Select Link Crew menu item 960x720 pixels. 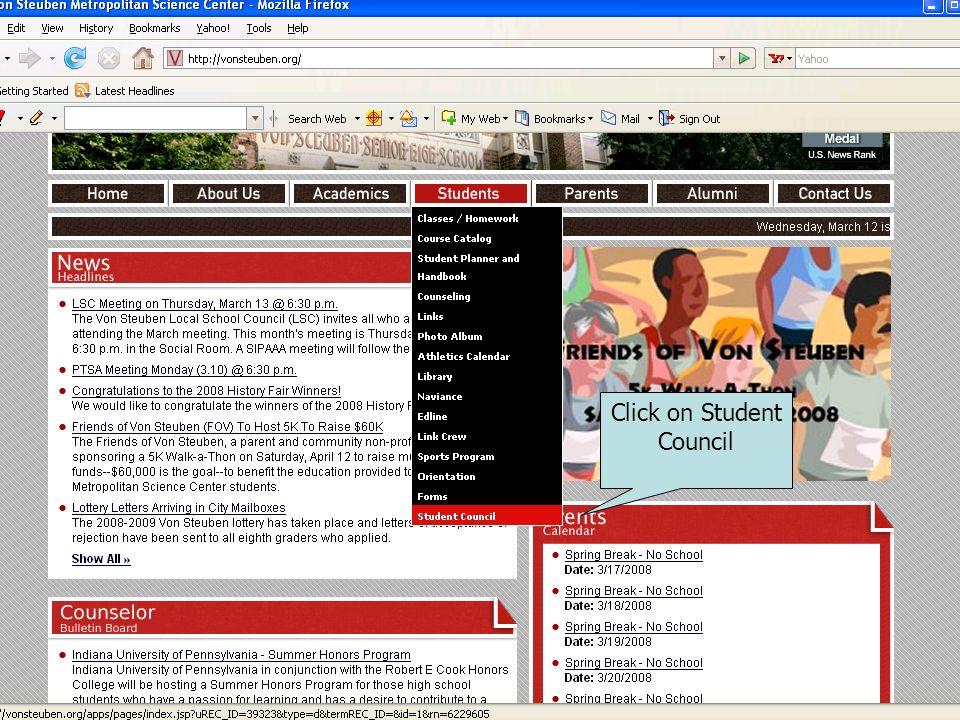[487, 437]
